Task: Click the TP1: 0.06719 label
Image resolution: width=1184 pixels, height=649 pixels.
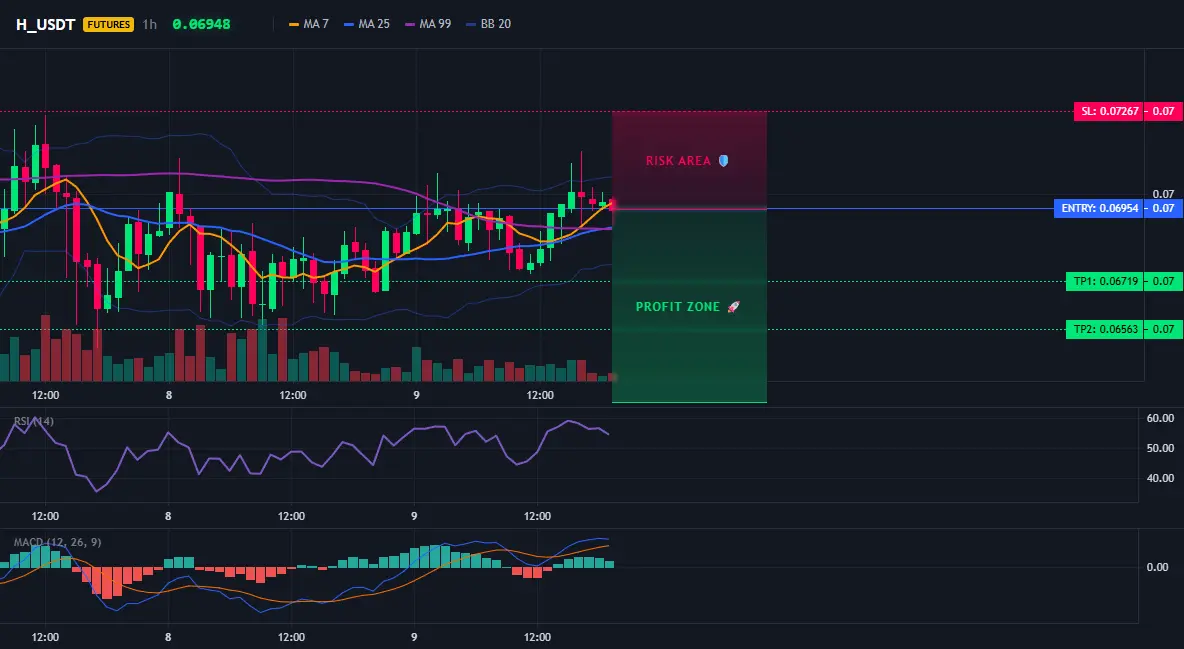Action: pos(1105,282)
